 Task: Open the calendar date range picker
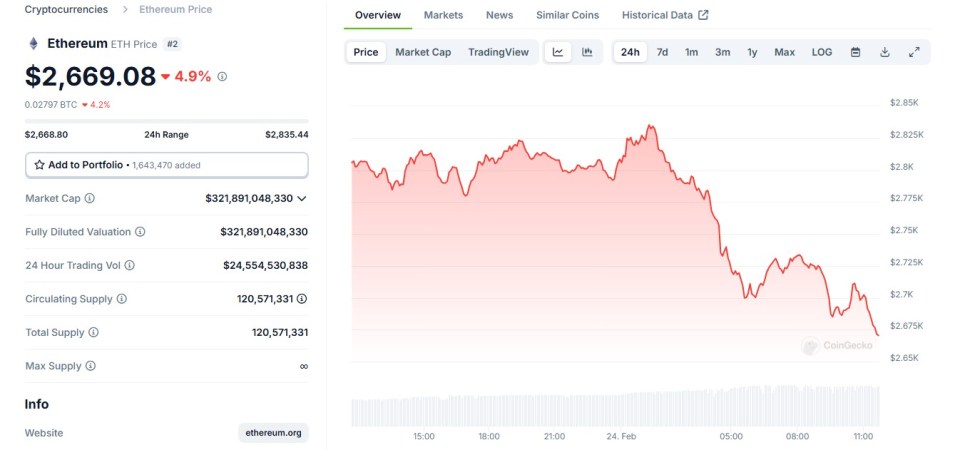click(856, 52)
